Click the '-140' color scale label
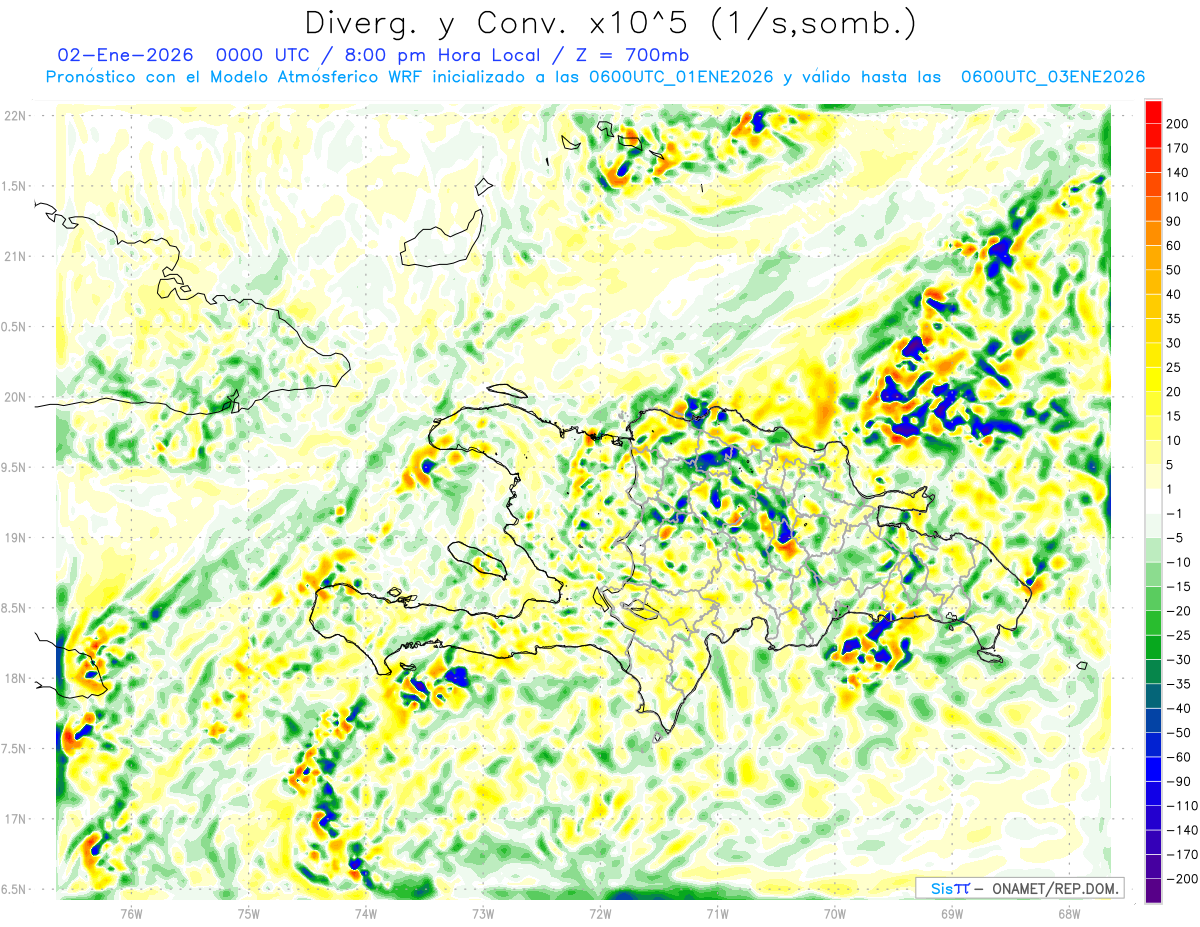 (x=1182, y=830)
